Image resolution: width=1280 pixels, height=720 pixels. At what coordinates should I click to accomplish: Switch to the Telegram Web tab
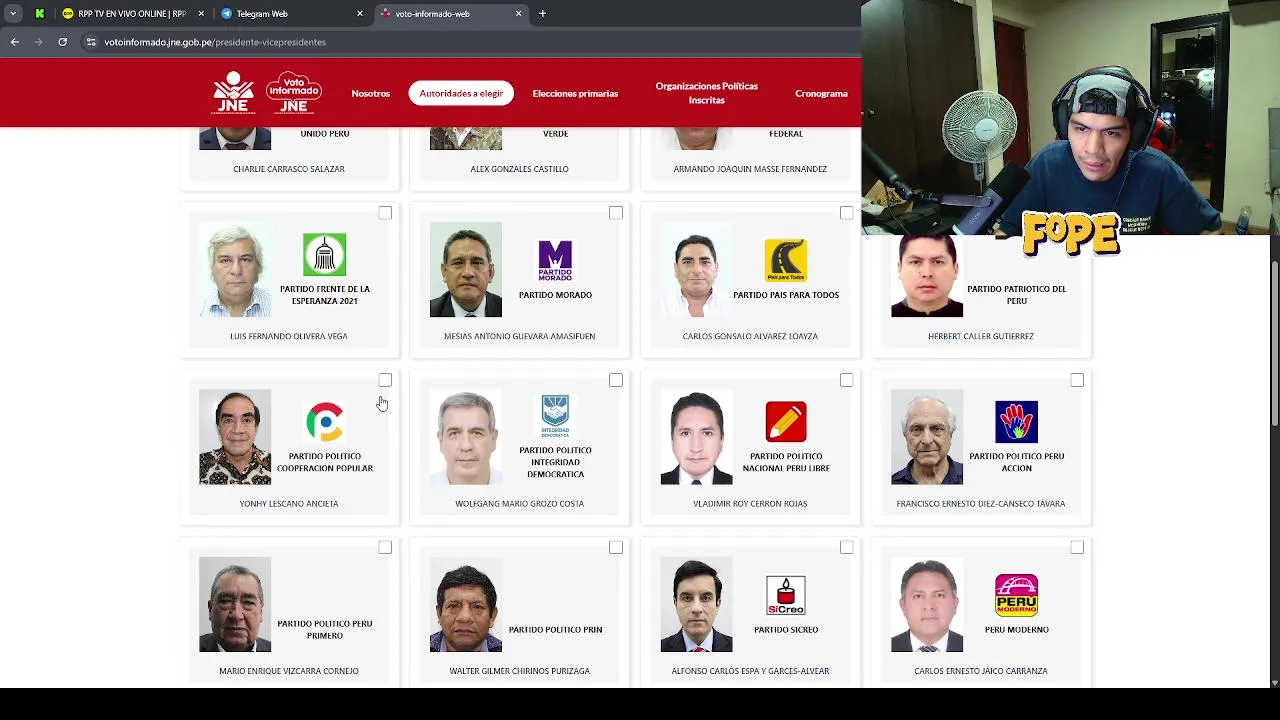point(290,13)
